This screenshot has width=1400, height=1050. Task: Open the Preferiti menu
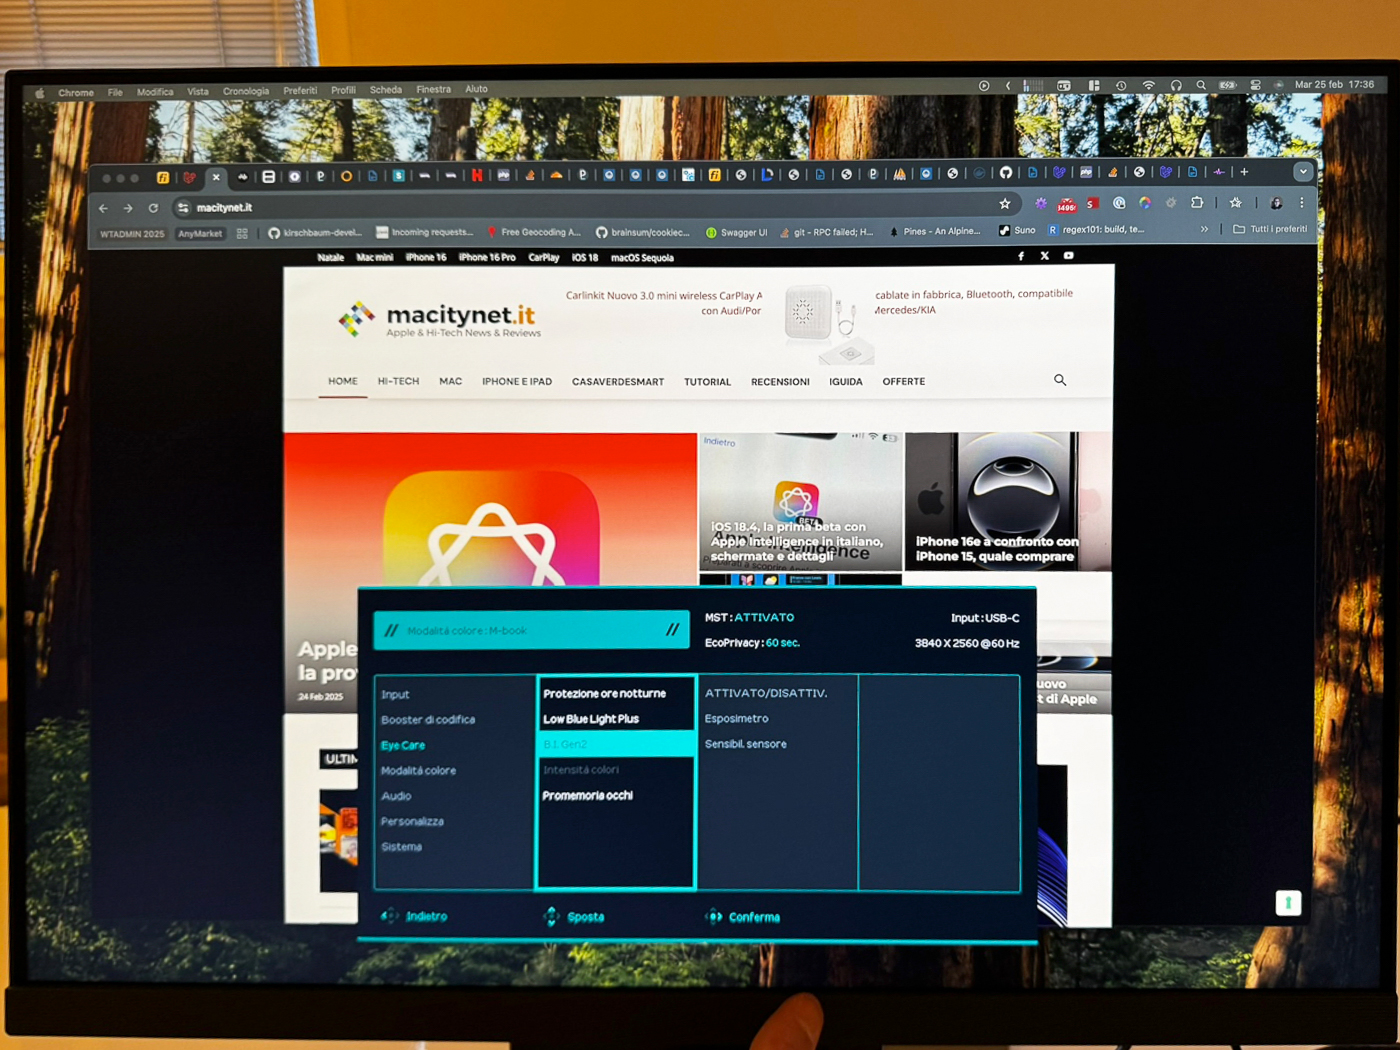pyautogui.click(x=300, y=90)
